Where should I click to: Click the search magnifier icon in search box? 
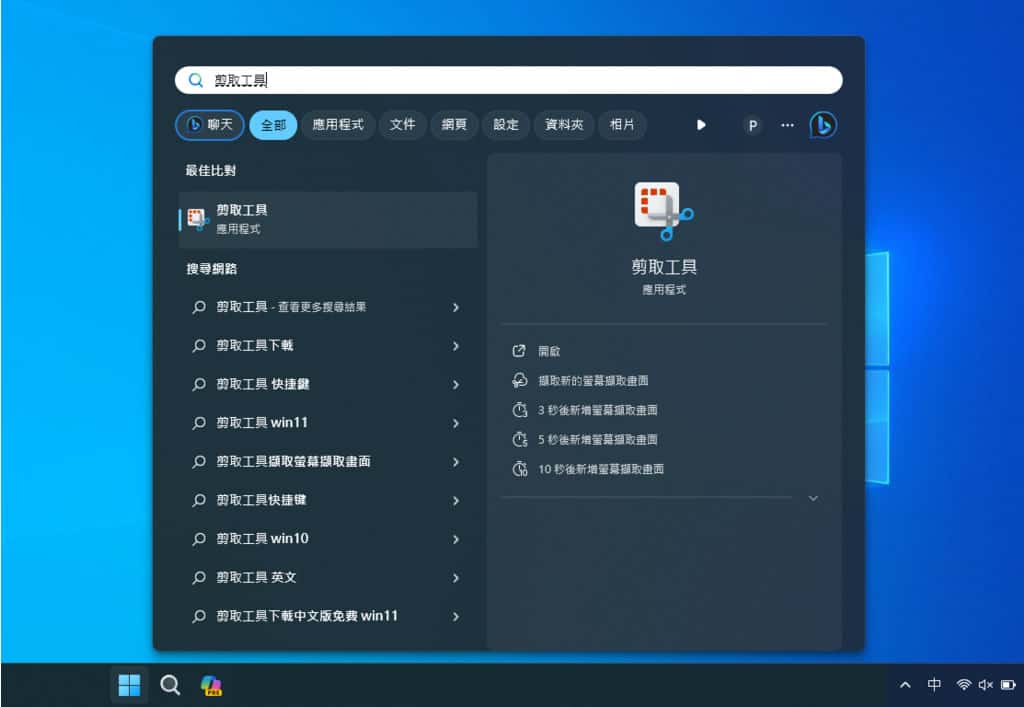click(x=195, y=80)
